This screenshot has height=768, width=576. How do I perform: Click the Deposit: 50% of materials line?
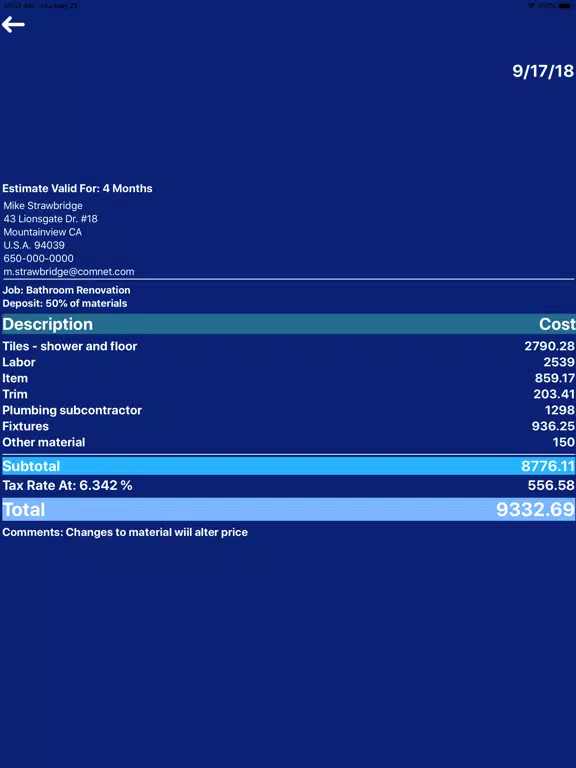(x=65, y=303)
